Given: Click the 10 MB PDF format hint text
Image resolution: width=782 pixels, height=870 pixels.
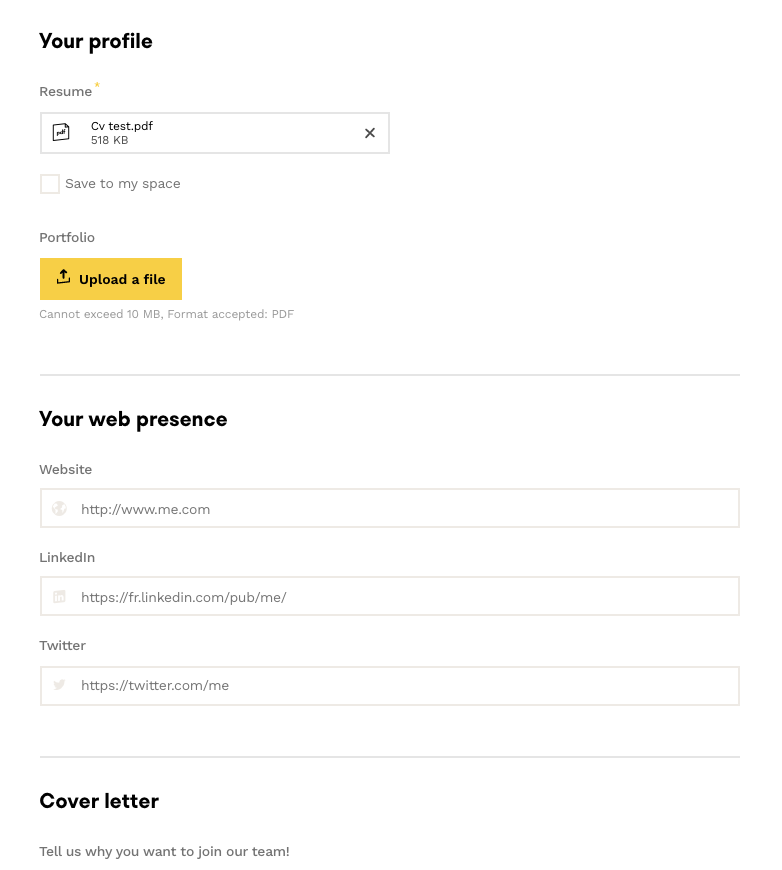Looking at the screenshot, I should [x=166, y=314].
